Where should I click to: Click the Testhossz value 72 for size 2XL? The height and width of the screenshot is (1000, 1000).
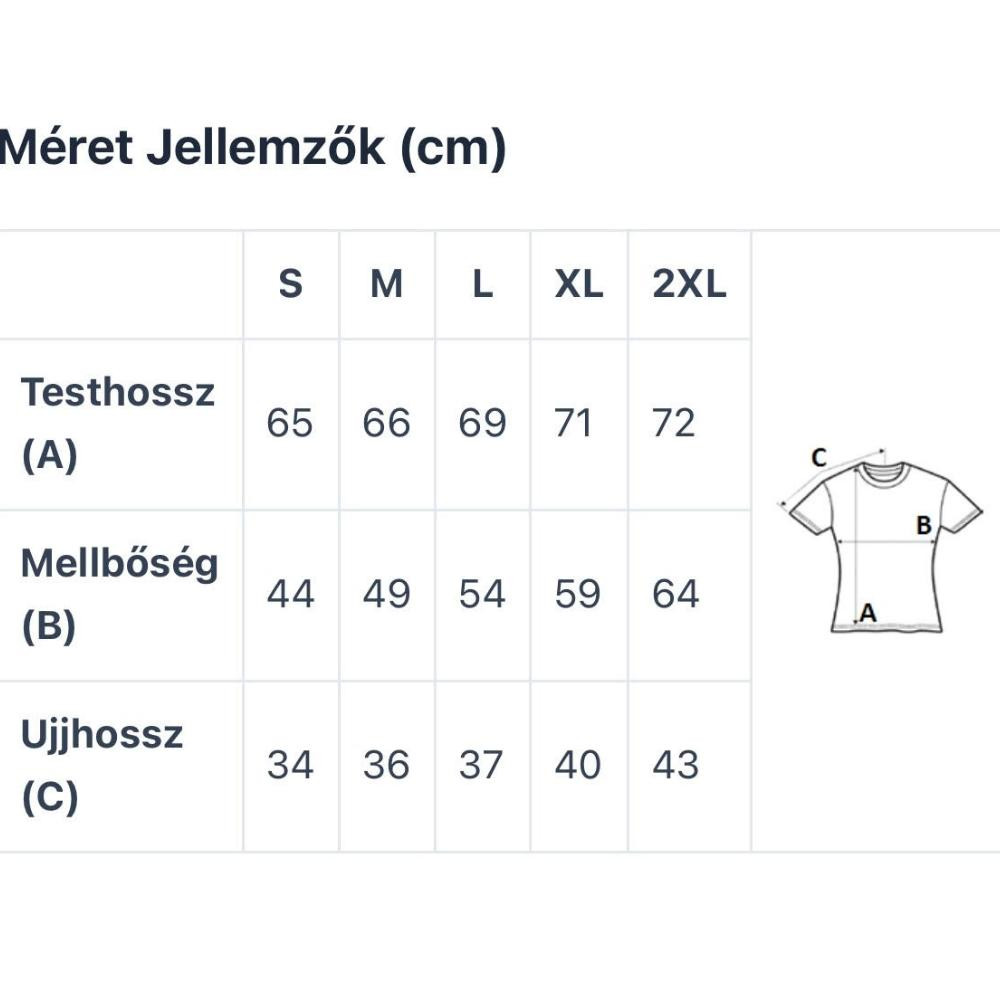coord(673,423)
